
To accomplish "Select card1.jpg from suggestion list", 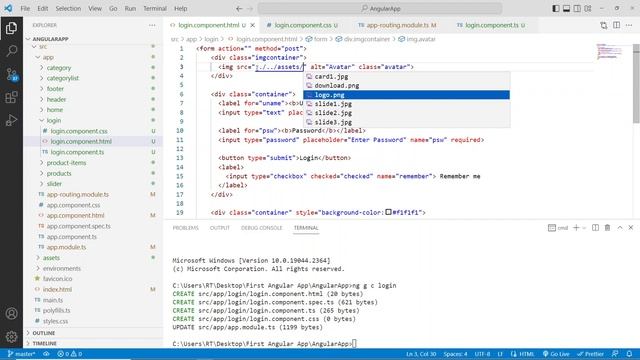I will click(407, 77).
